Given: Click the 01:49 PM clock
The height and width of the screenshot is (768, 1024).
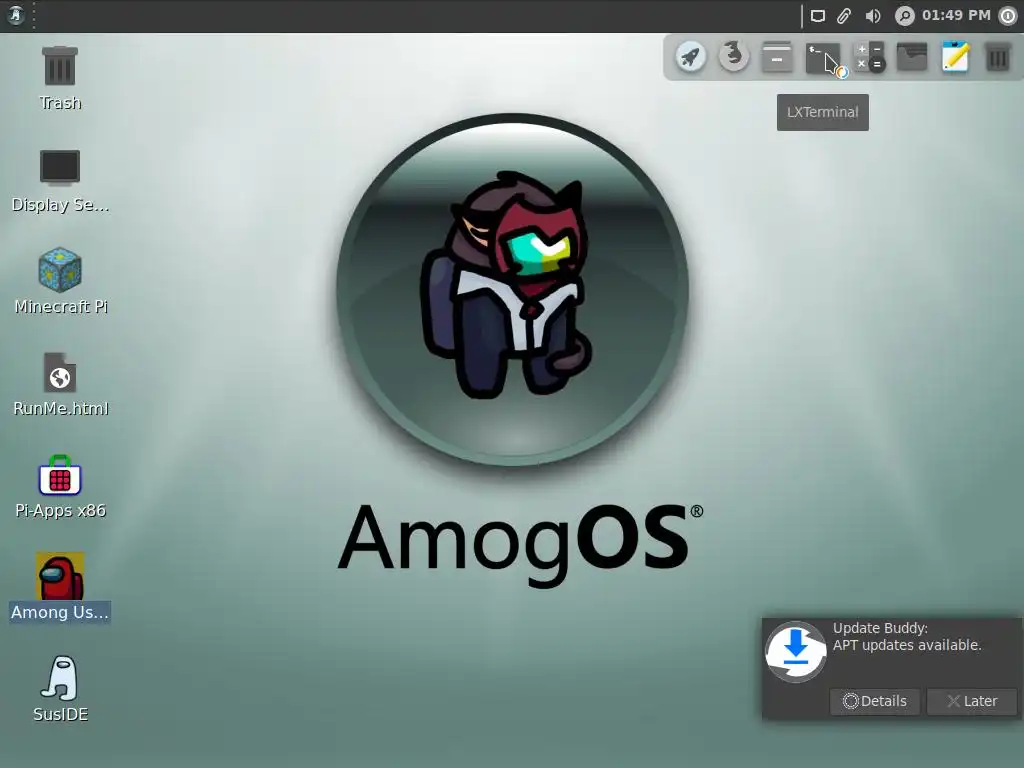Looking at the screenshot, I should pyautogui.click(x=956, y=15).
